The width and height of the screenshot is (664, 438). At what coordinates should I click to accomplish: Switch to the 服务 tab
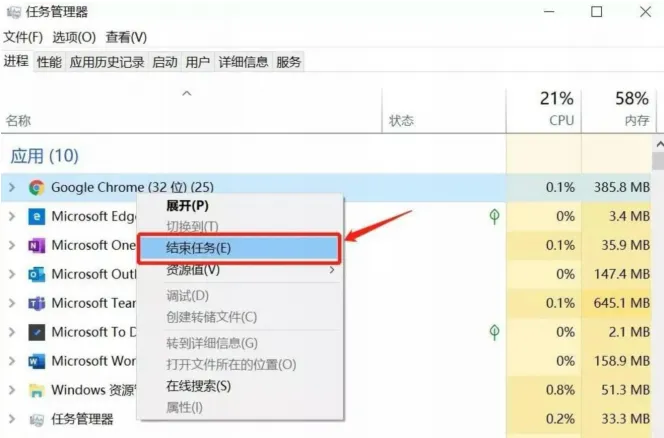pos(288,62)
